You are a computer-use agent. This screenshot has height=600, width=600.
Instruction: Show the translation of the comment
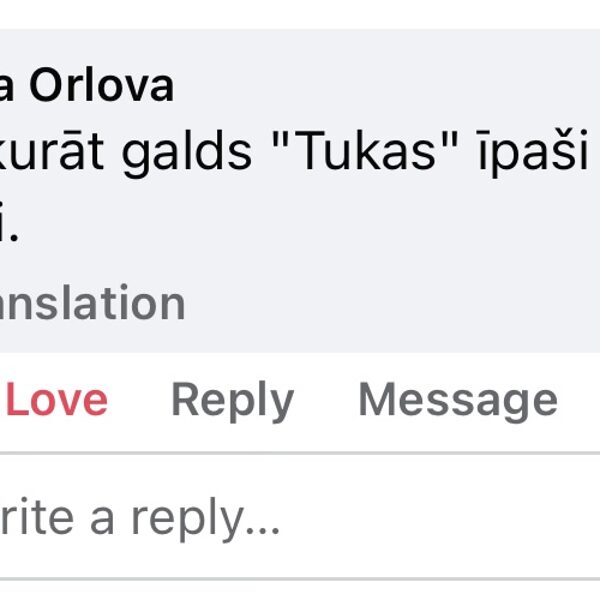pos(92,303)
